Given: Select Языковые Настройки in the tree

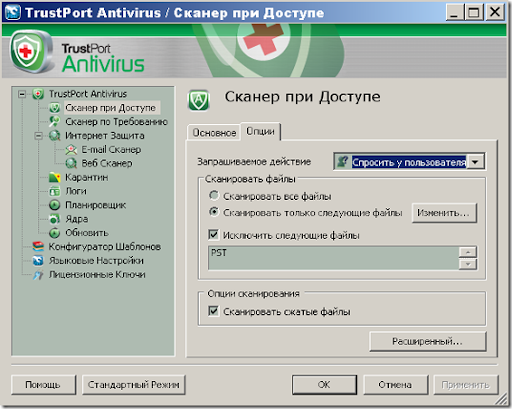Looking at the screenshot, I should [x=96, y=261].
